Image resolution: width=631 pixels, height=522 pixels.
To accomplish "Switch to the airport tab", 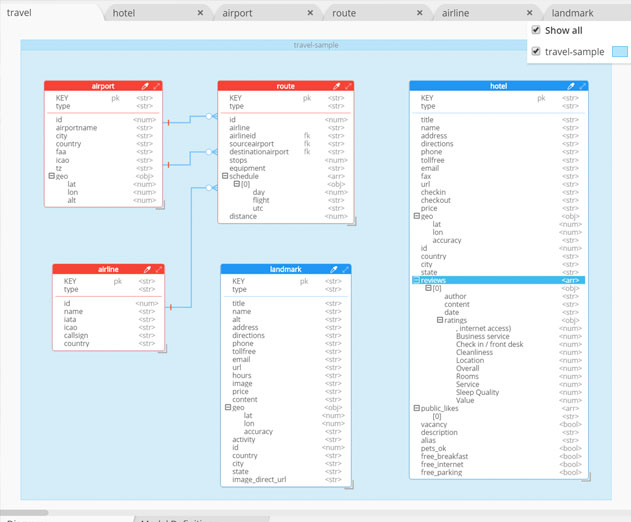I will pyautogui.click(x=237, y=13).
